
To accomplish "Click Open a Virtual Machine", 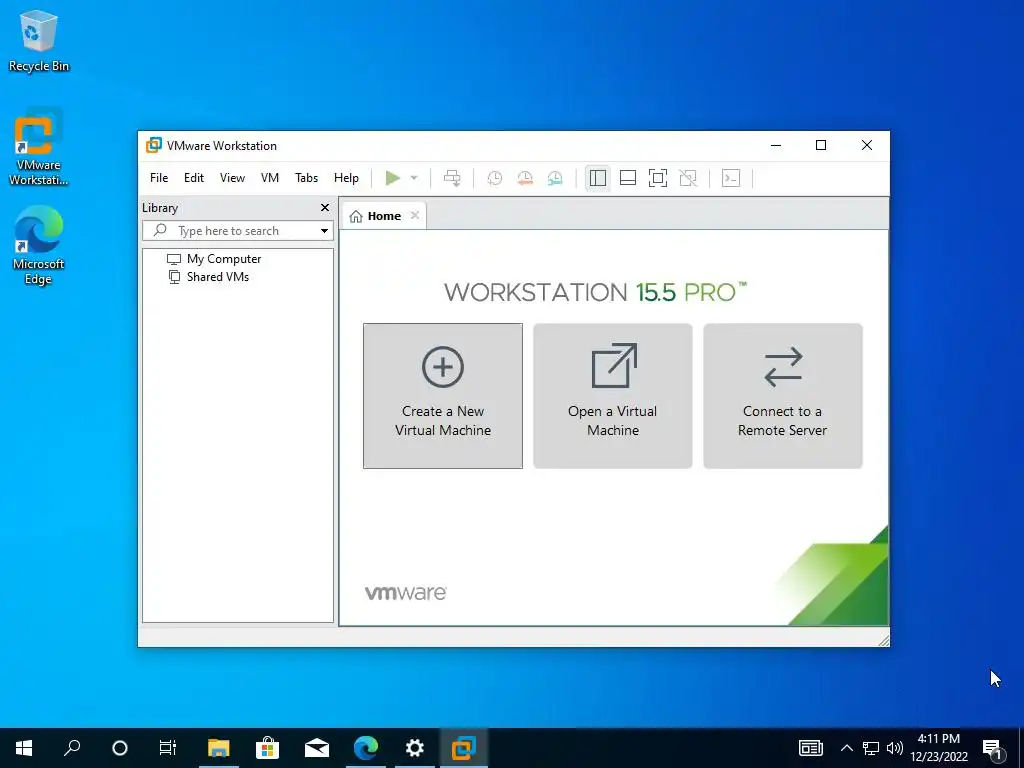I will coord(613,396).
